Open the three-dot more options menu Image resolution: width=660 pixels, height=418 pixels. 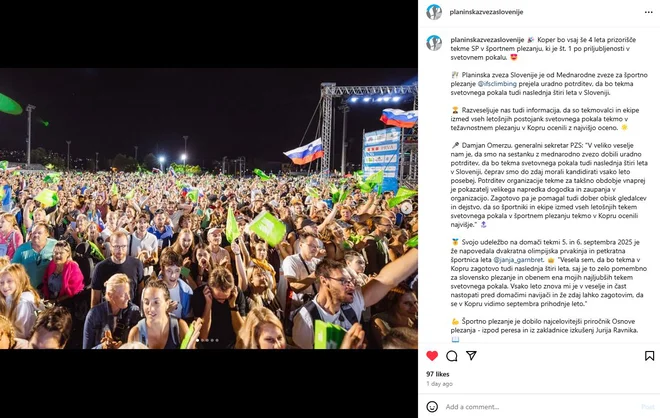click(649, 12)
